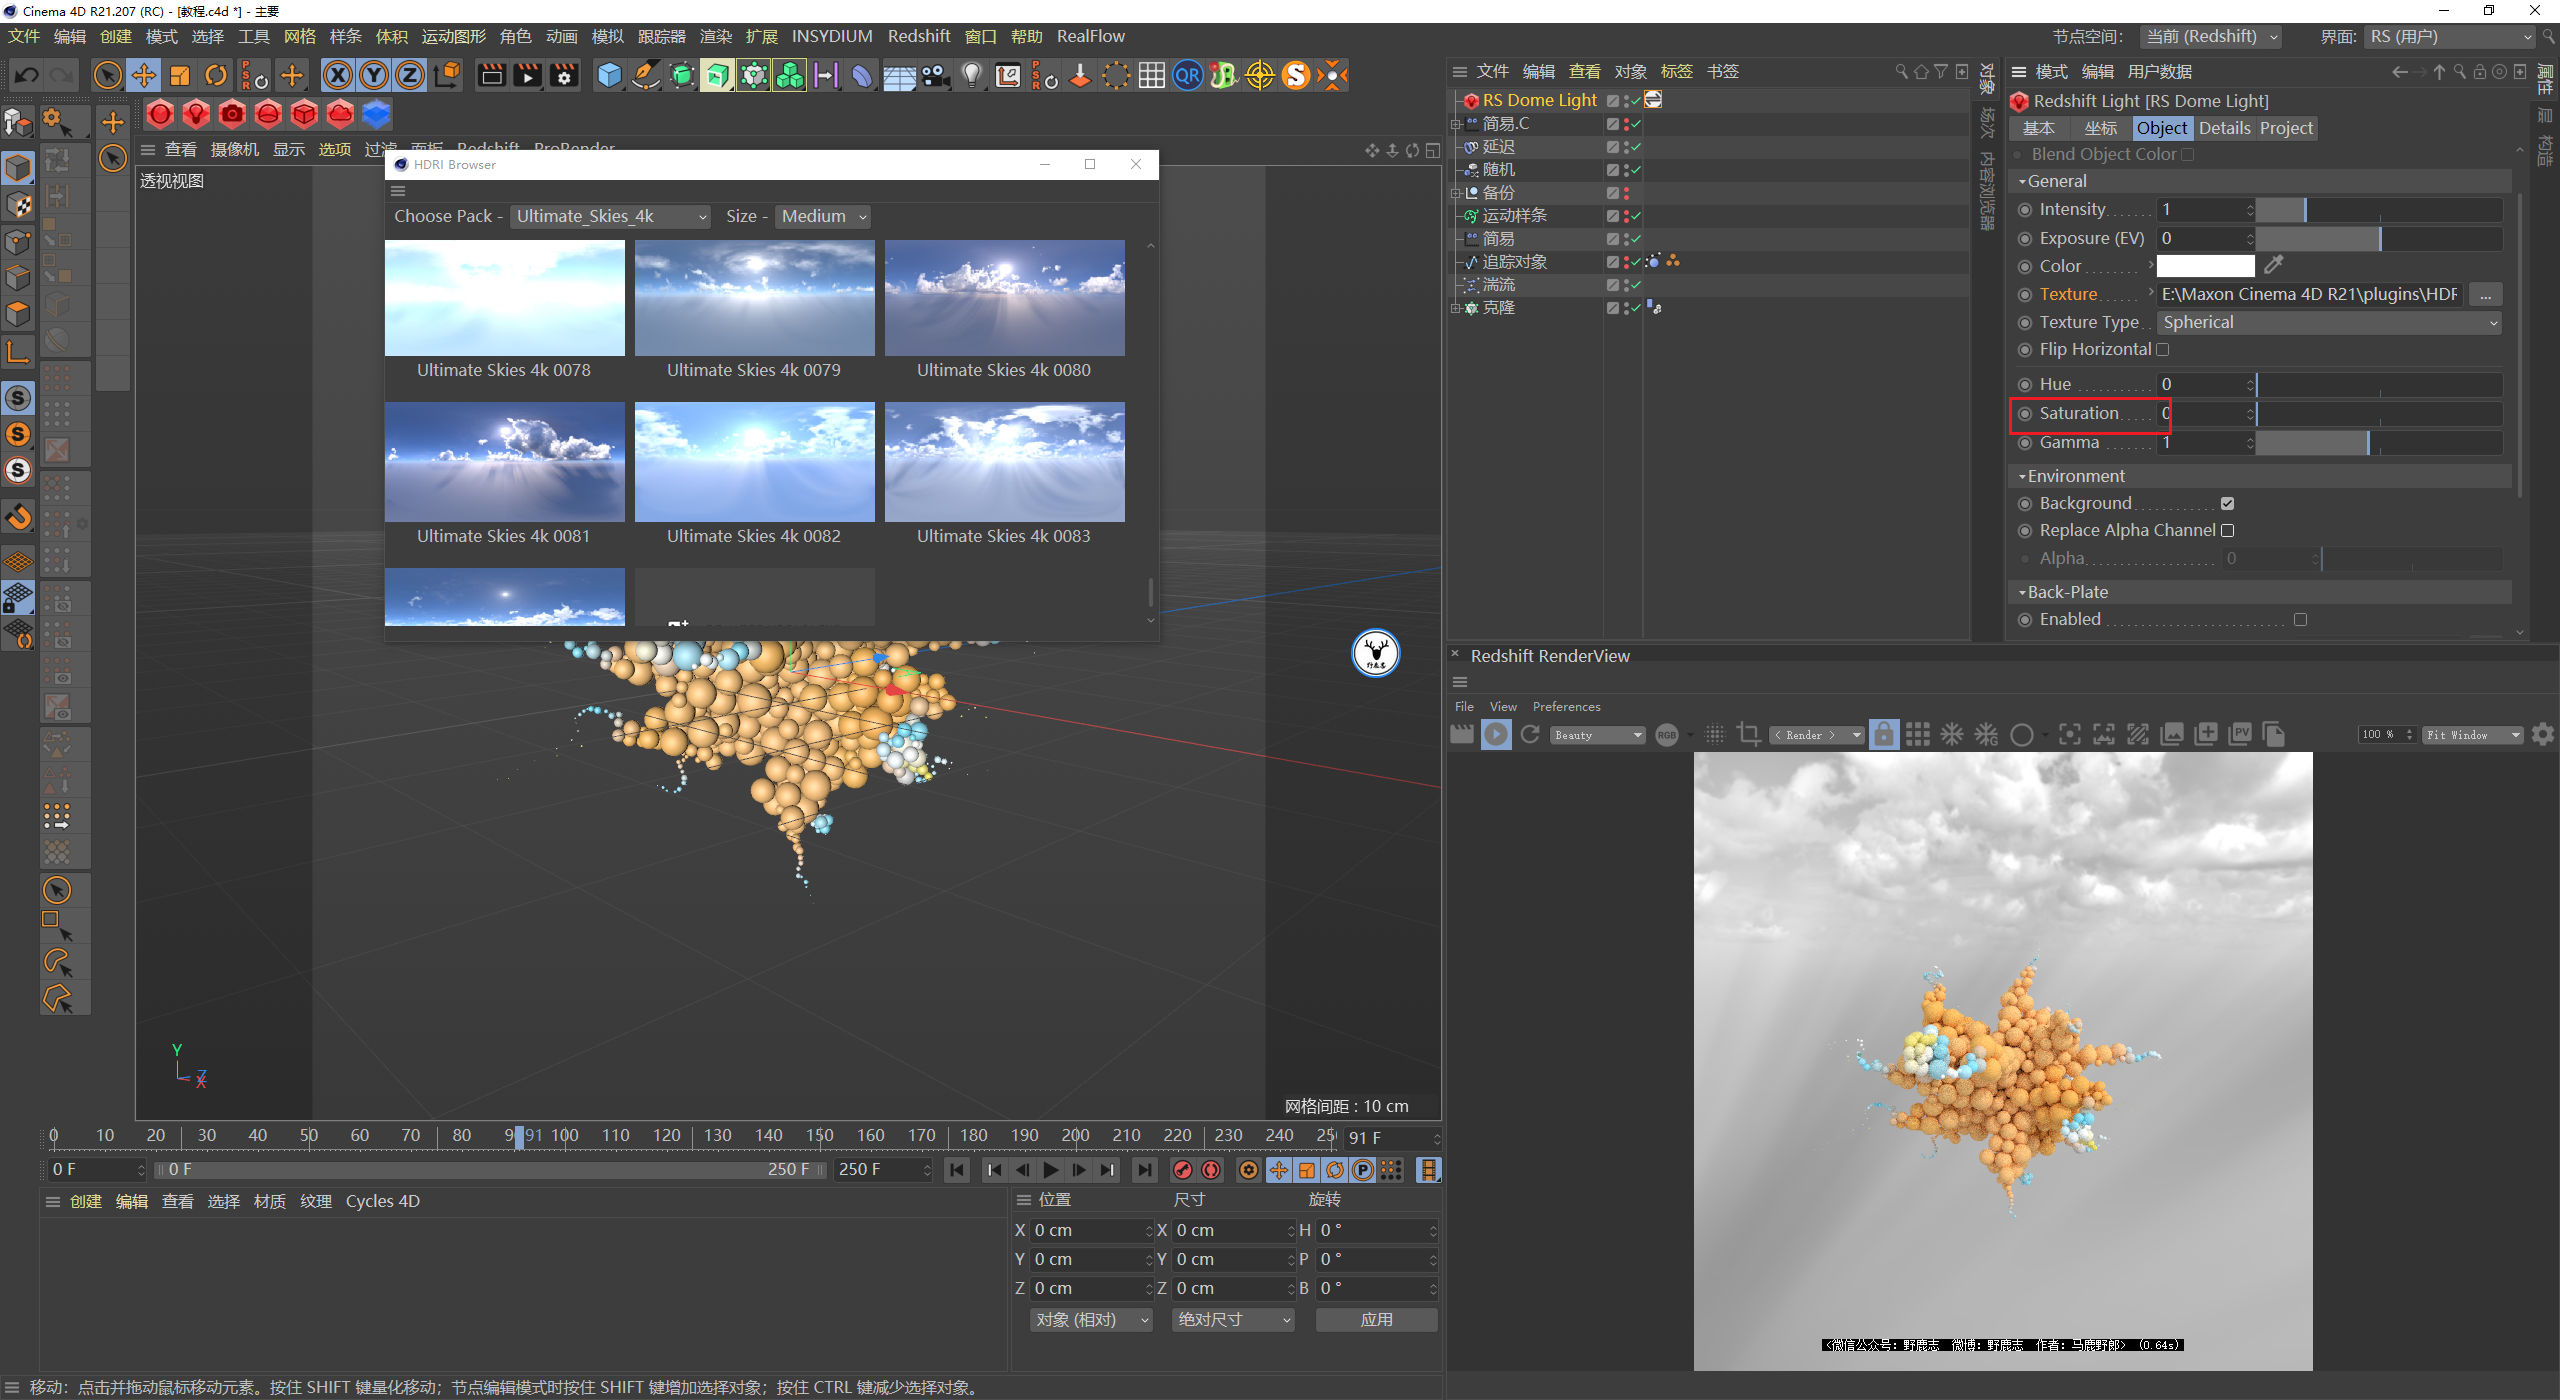Click the Cloner tool green cubes icon
Screen dimensions: 2560x1400
pyautogui.click(x=790, y=75)
